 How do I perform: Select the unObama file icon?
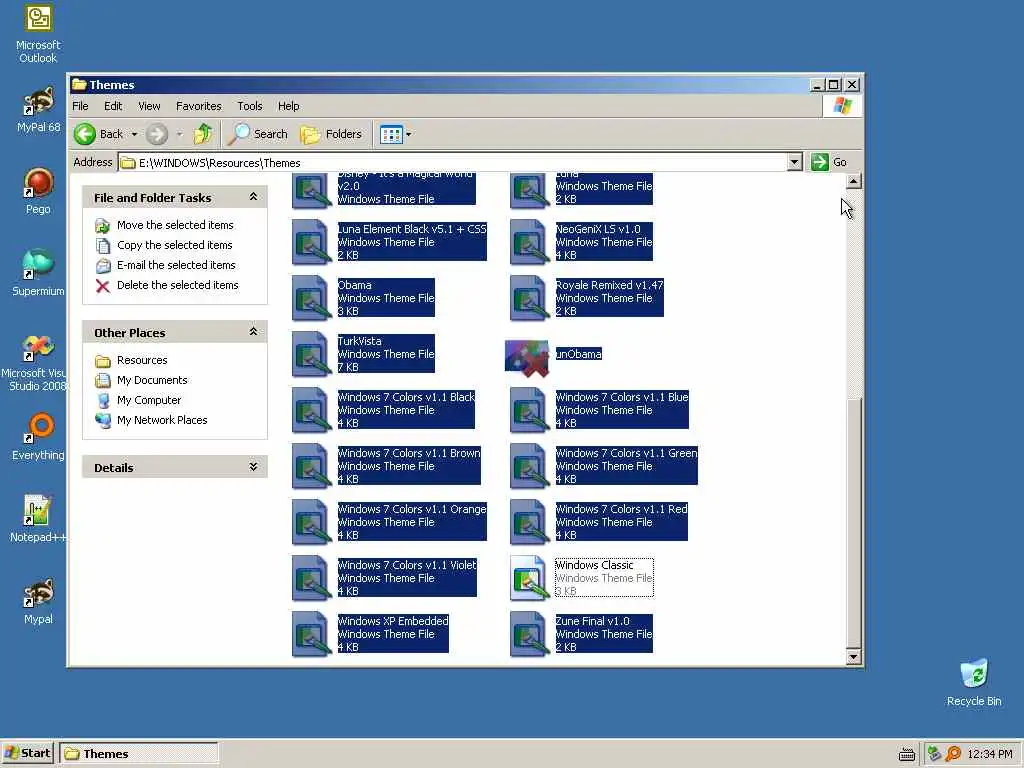pos(528,358)
